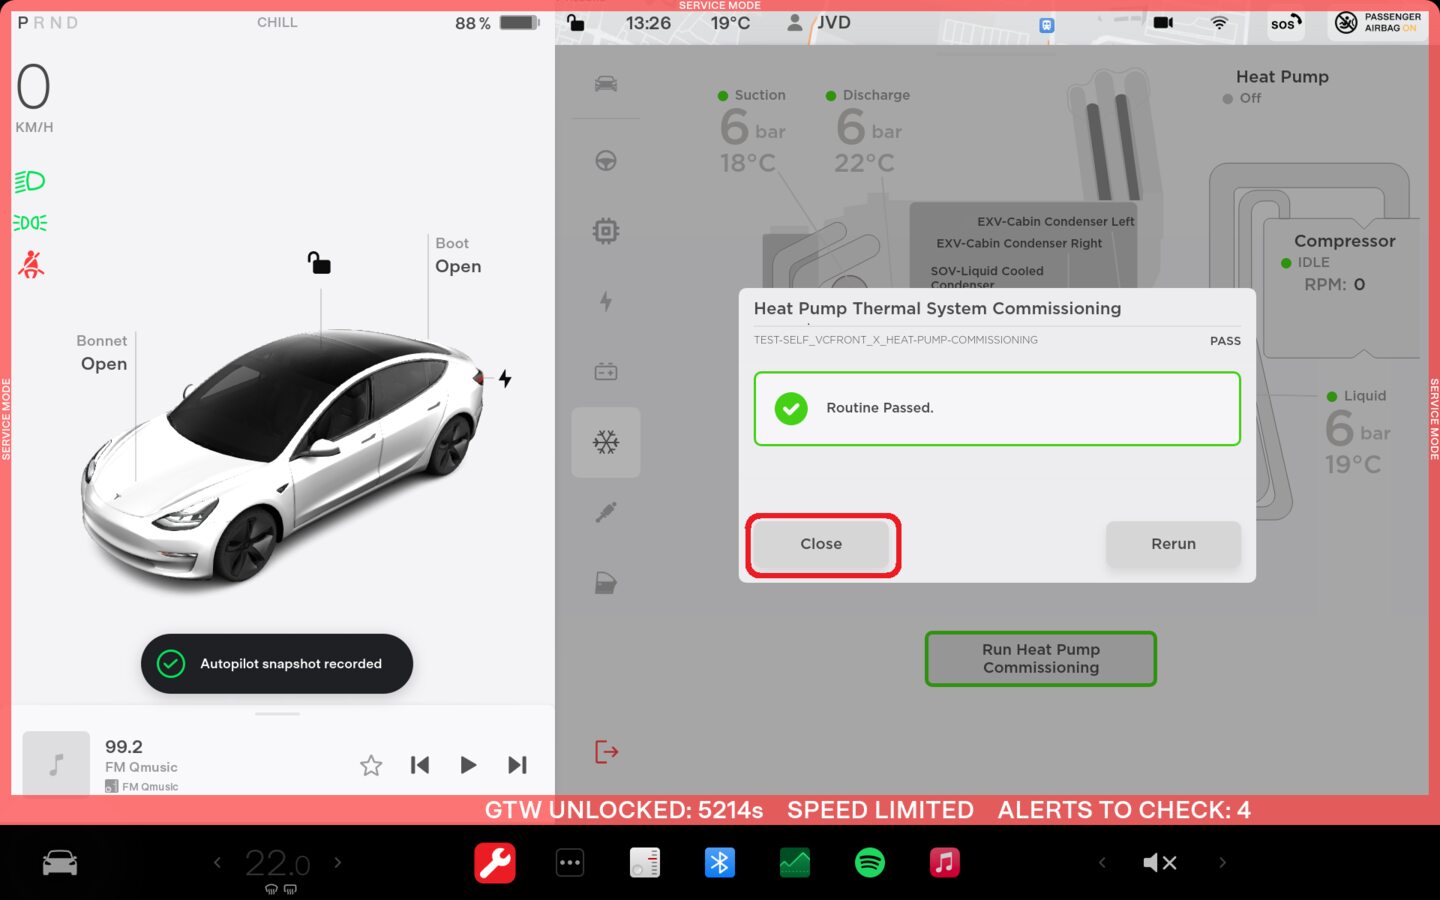The height and width of the screenshot is (900, 1440).
Task: Increase cabin temperature with right chevron
Action: pos(338,862)
